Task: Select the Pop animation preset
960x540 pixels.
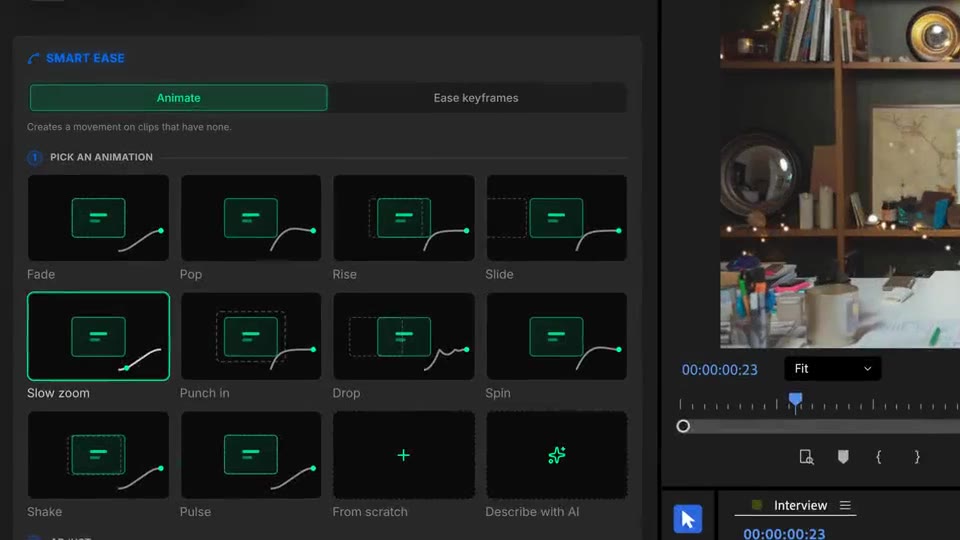Action: click(250, 218)
